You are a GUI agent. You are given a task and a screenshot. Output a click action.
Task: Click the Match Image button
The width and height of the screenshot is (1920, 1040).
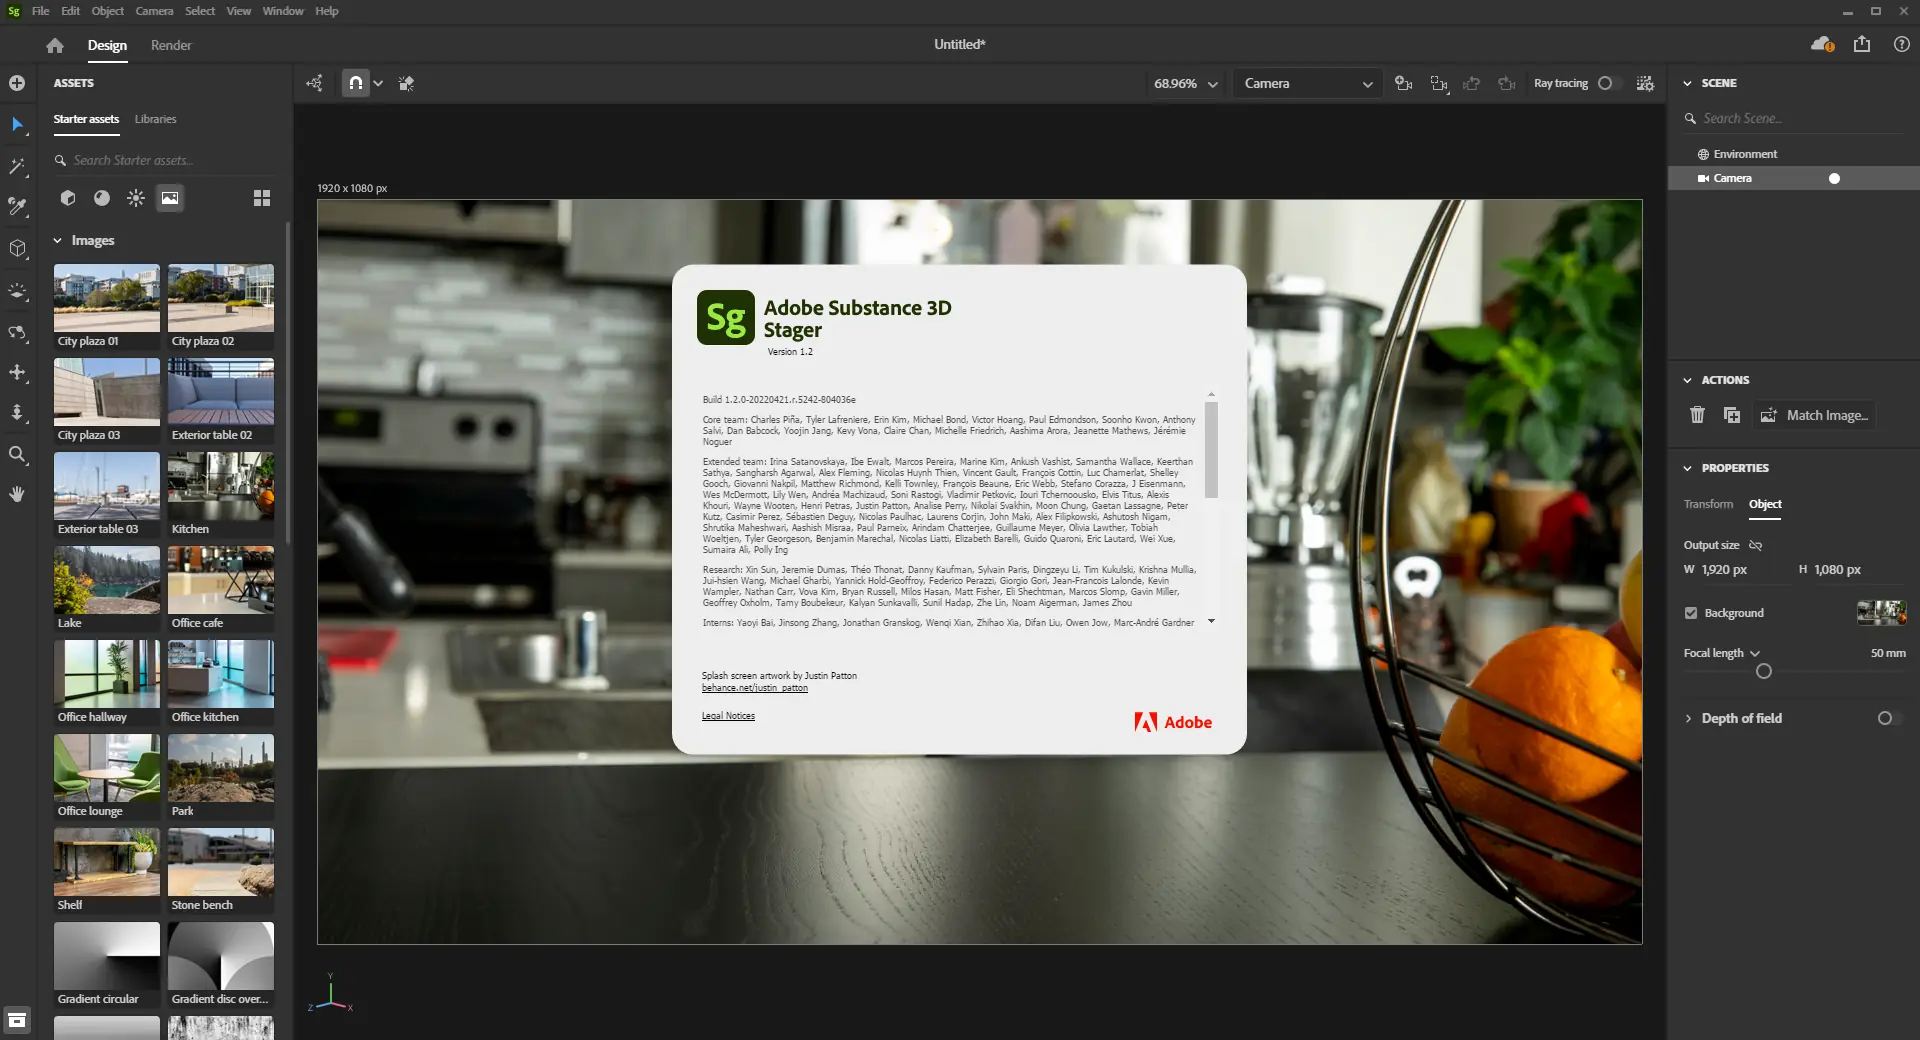1814,415
